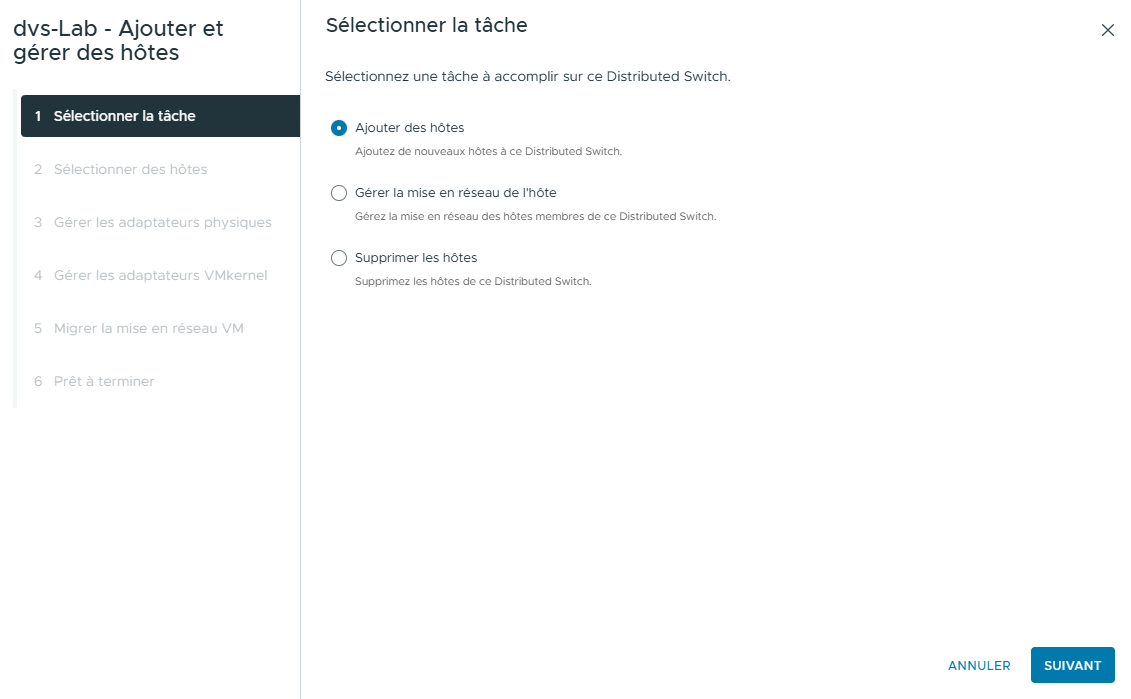Click the step number 1 indicator
This screenshot has width=1131, height=699.
point(37,115)
